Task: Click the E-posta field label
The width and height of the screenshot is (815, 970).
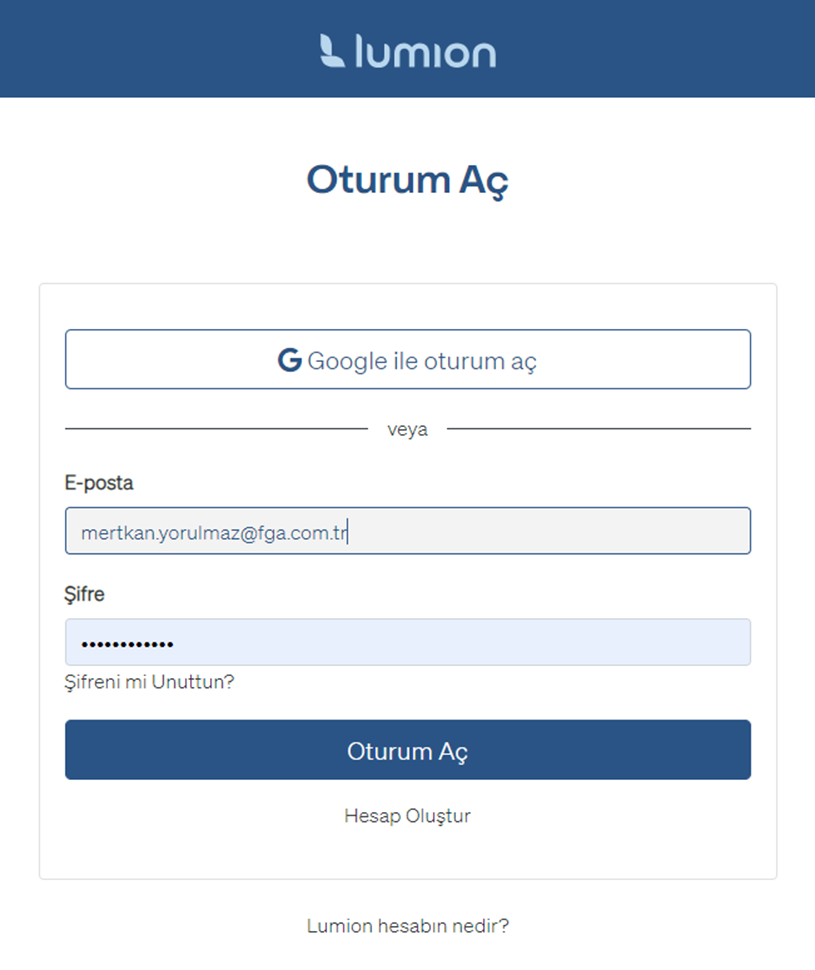Action: [x=99, y=483]
